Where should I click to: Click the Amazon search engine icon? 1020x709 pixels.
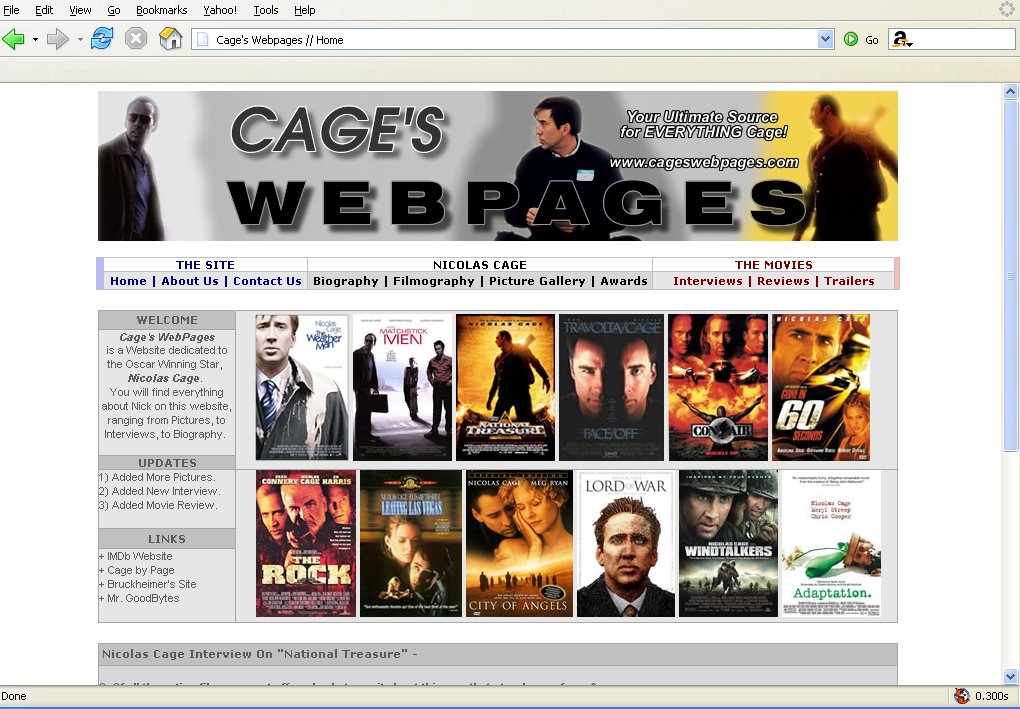[x=900, y=40]
